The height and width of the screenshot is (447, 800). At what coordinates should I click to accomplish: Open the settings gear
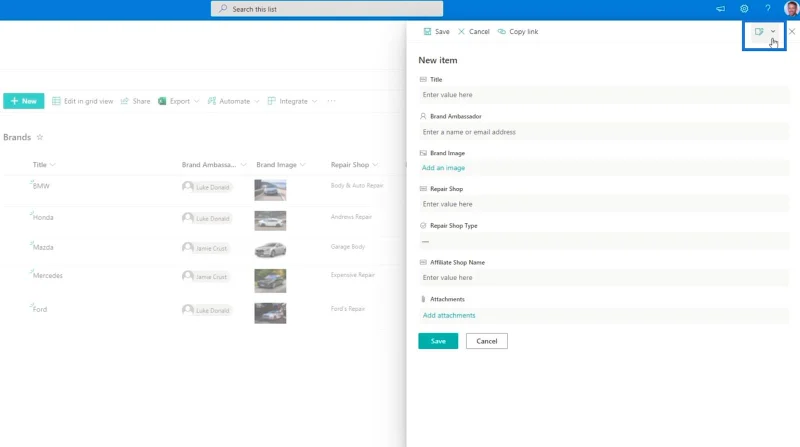click(x=744, y=9)
